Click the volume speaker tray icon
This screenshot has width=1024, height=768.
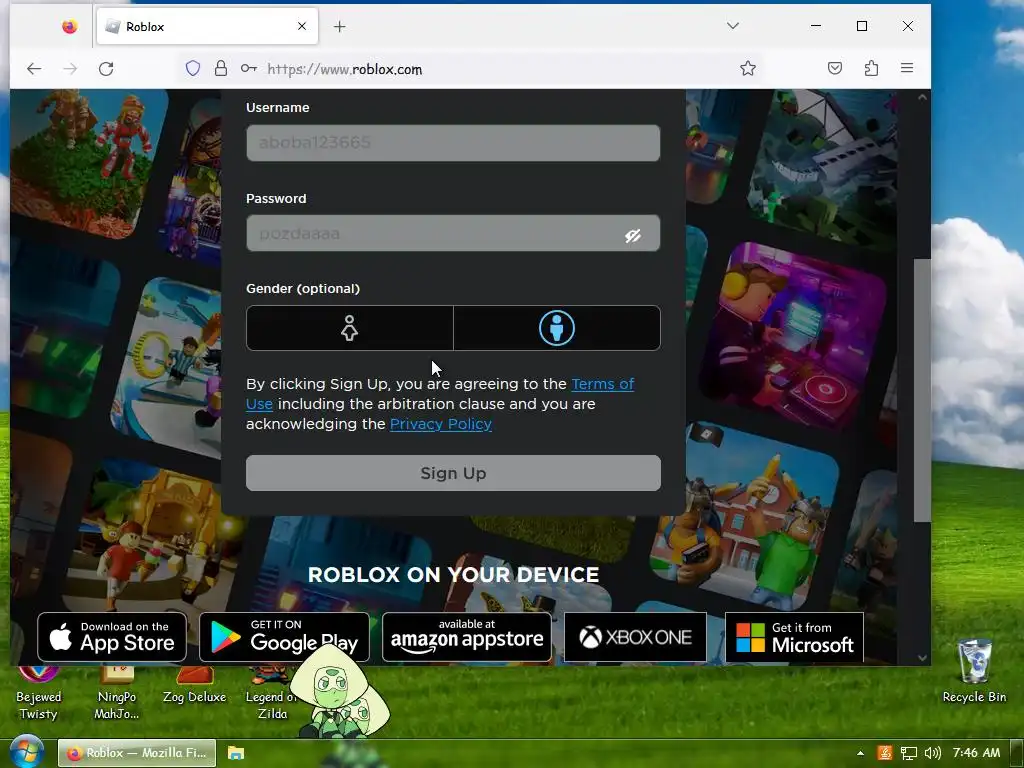coord(933,753)
